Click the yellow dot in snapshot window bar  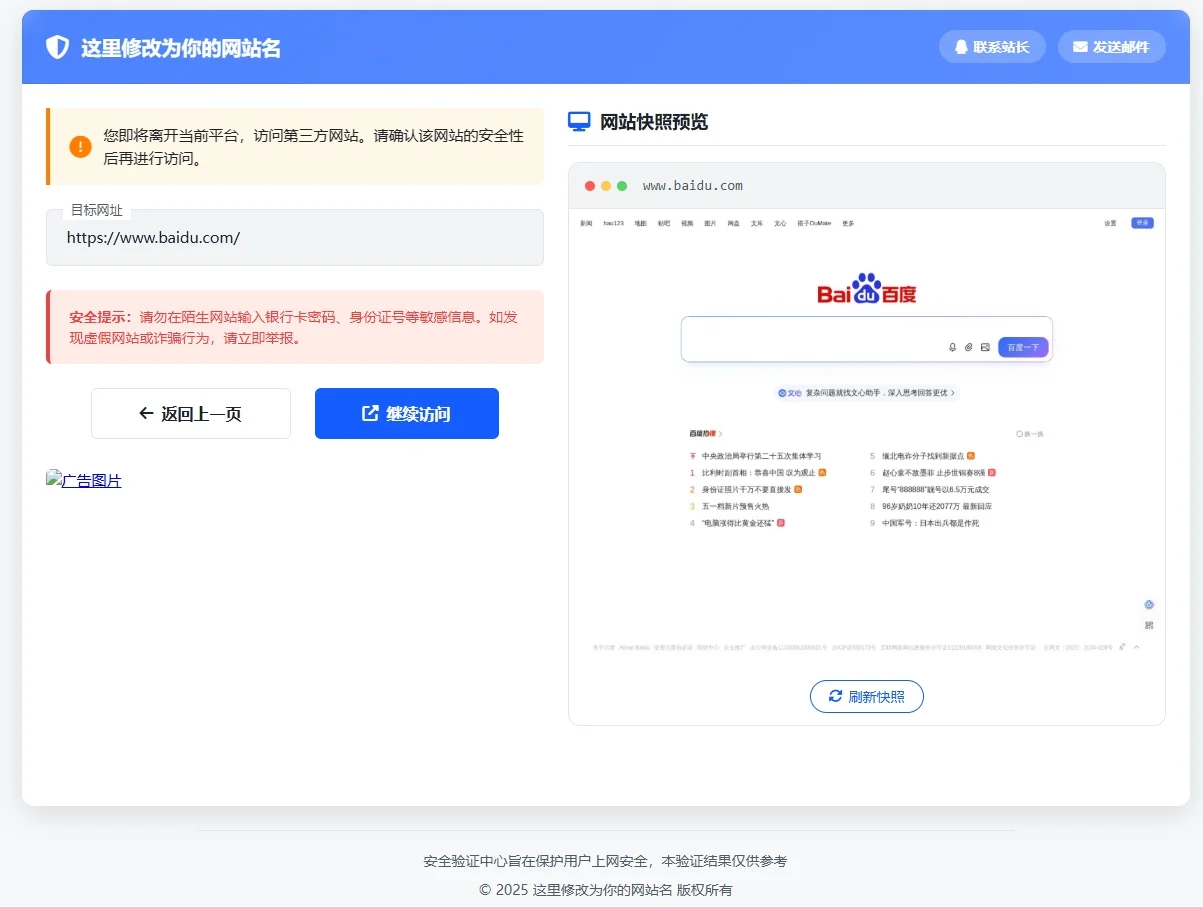click(606, 186)
